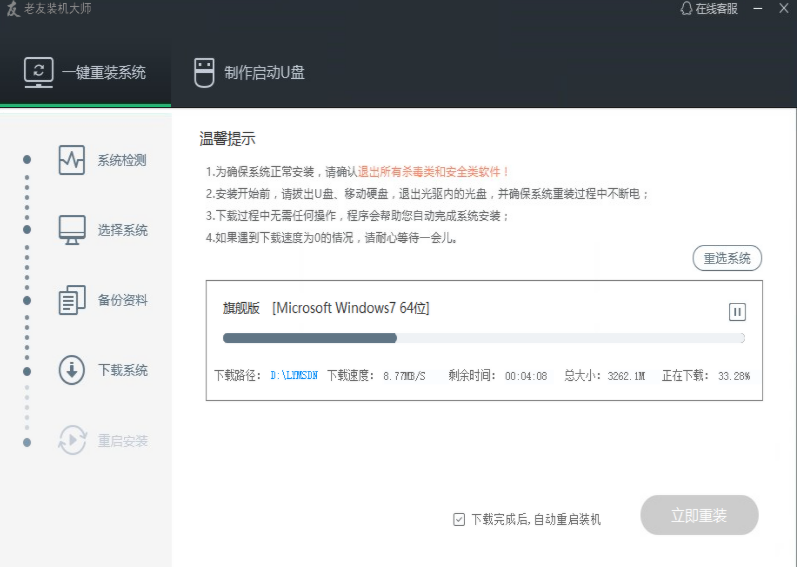
Task: Click the 选择系统 computer screen icon
Action: click(x=72, y=230)
